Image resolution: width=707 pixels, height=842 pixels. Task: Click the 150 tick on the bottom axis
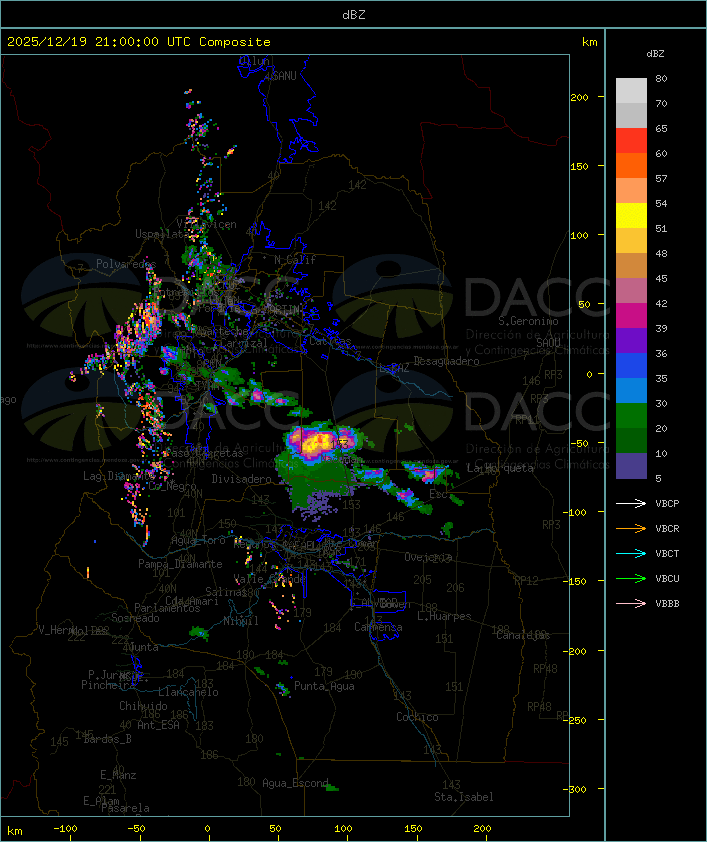413,829
